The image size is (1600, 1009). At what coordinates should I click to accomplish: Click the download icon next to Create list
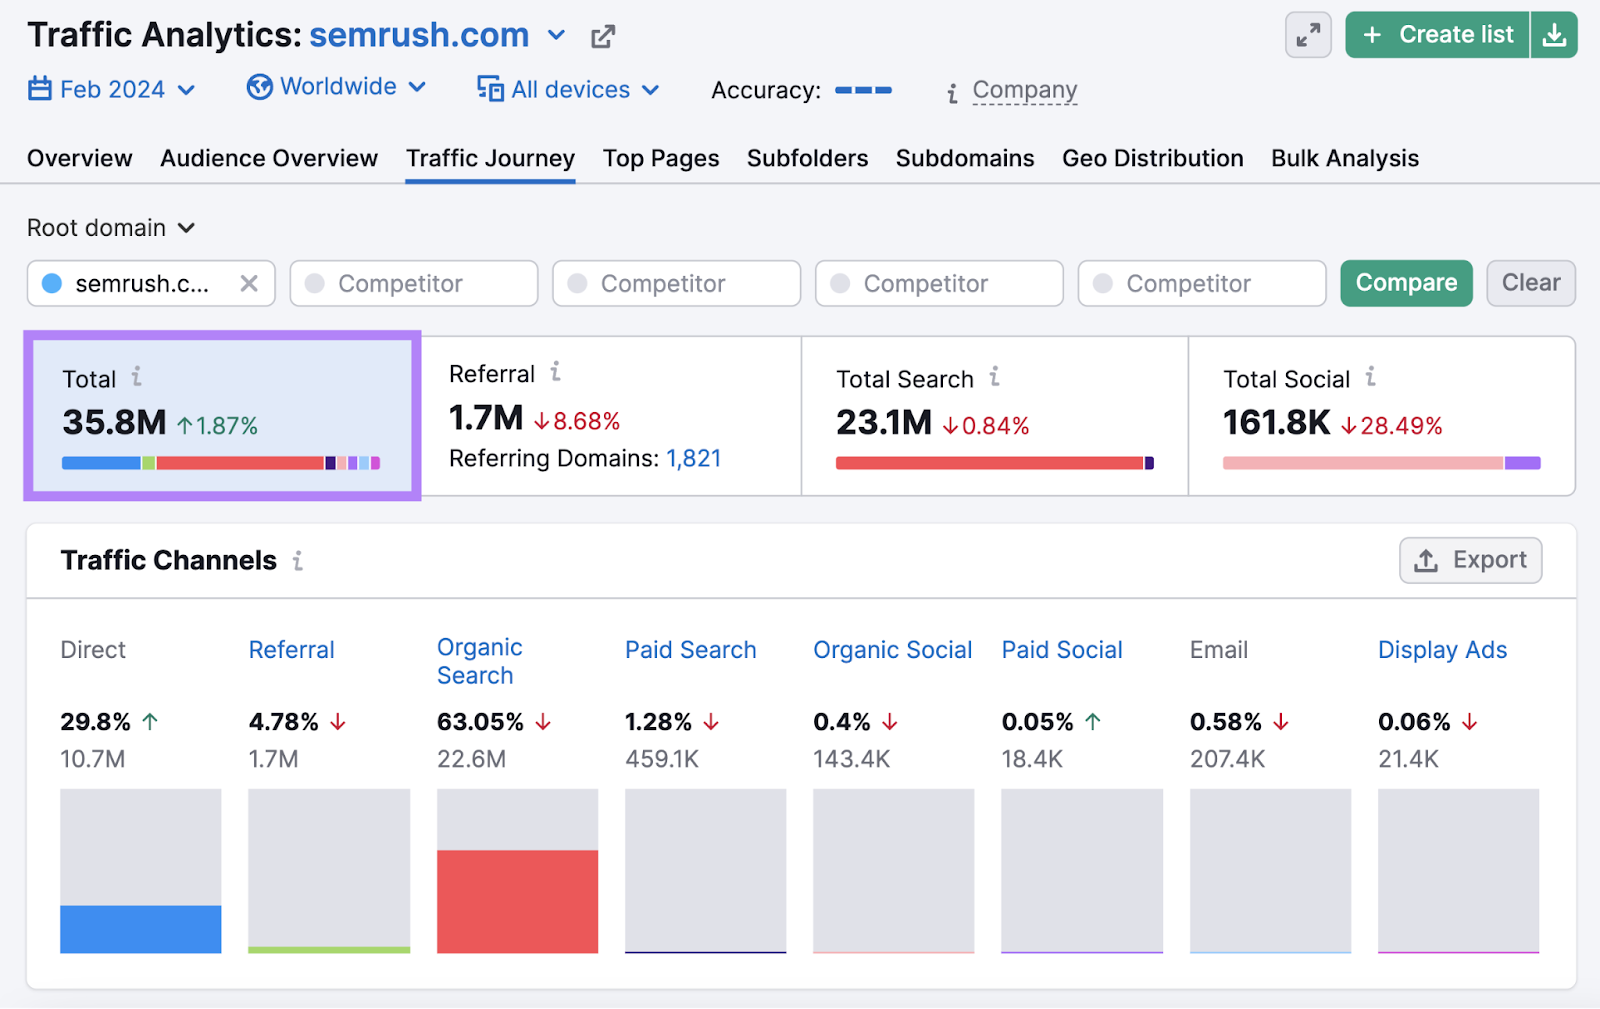tap(1555, 34)
